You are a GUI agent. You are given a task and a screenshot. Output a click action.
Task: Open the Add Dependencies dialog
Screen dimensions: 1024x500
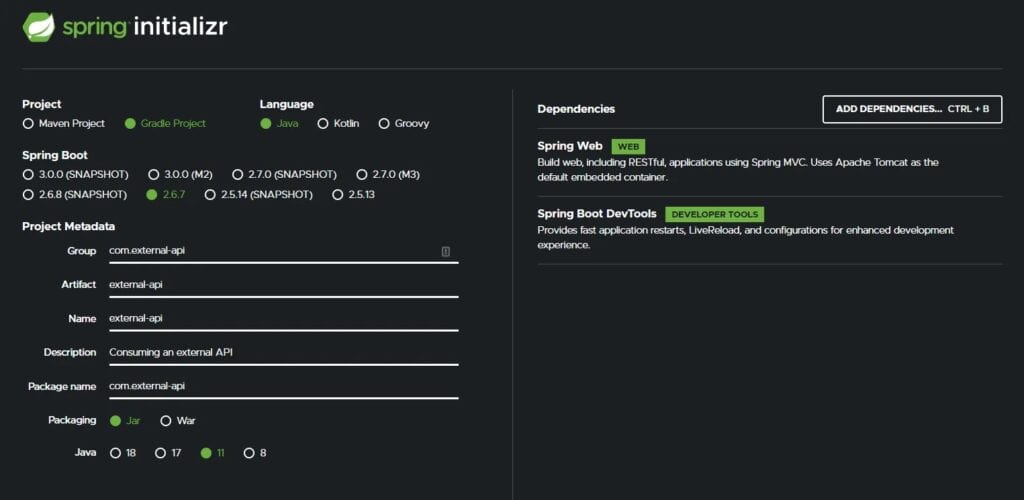[912, 109]
